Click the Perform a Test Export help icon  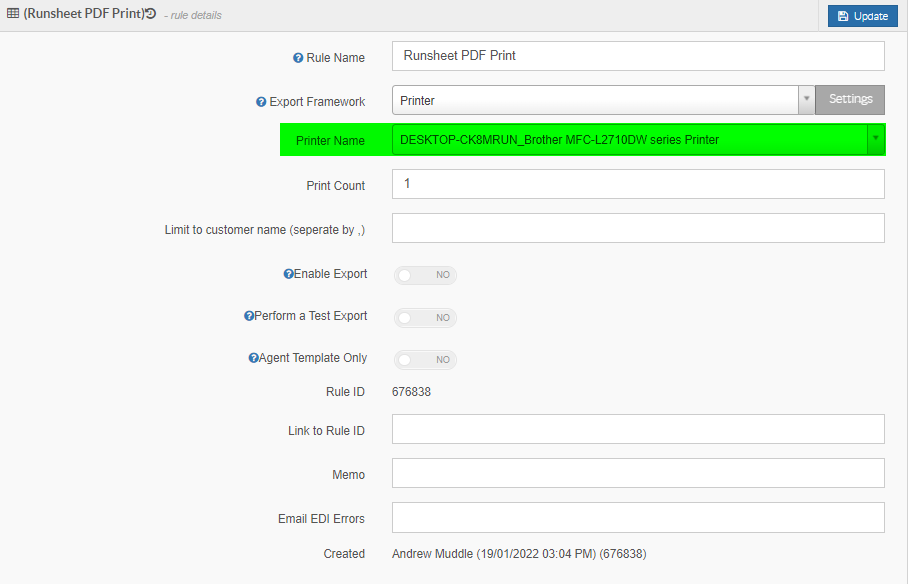pyautogui.click(x=249, y=316)
